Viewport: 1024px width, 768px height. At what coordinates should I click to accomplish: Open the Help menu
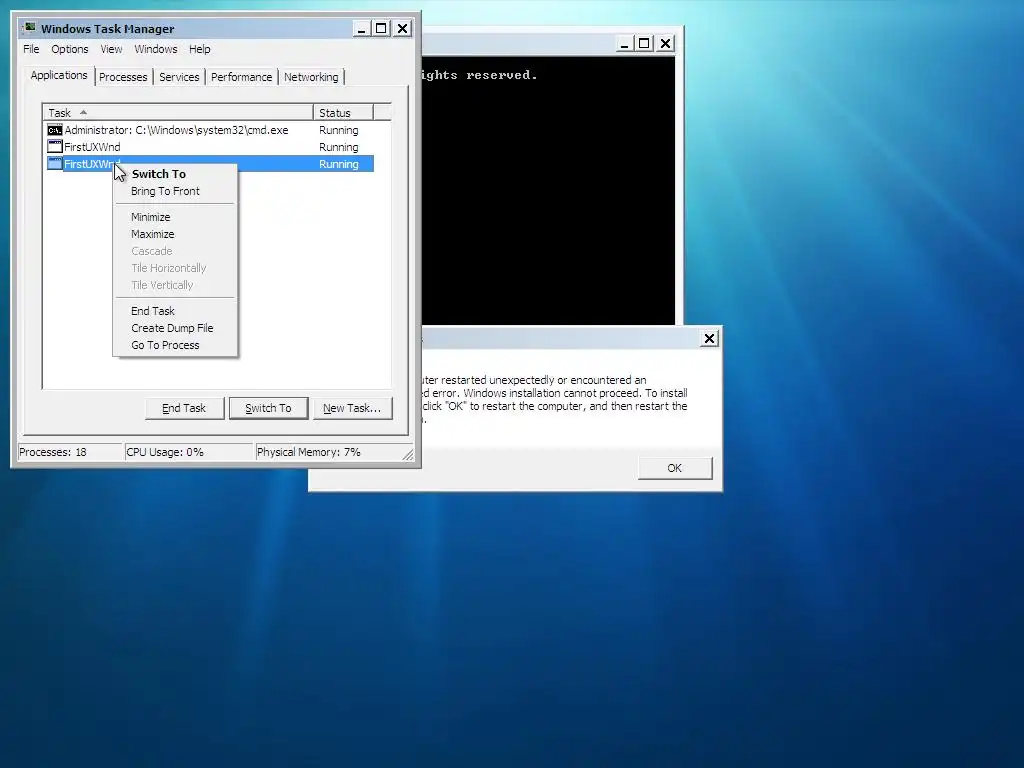[200, 49]
